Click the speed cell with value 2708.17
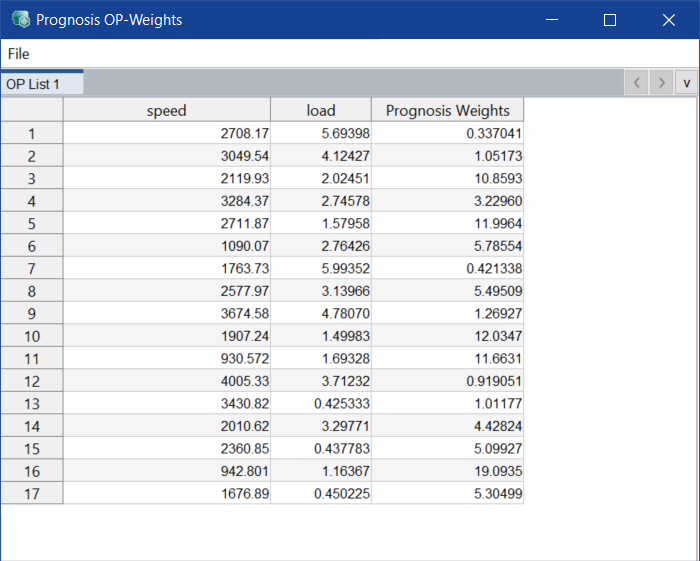Viewport: 700px width, 561px height. tap(166, 133)
